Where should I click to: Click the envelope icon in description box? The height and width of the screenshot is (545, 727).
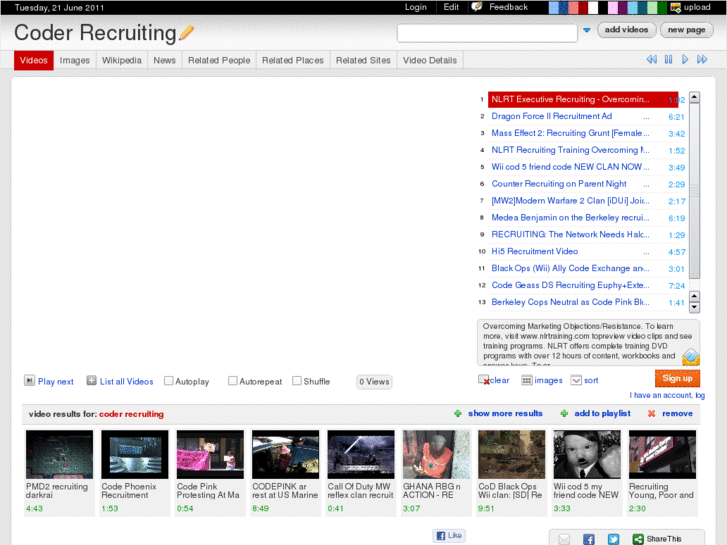point(690,357)
